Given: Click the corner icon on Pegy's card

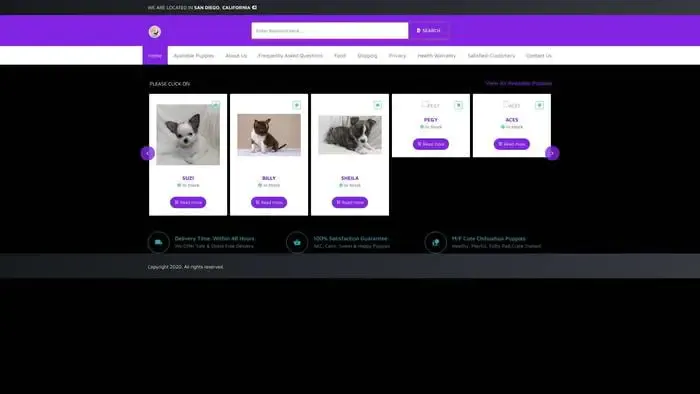Looking at the screenshot, I should (458, 105).
